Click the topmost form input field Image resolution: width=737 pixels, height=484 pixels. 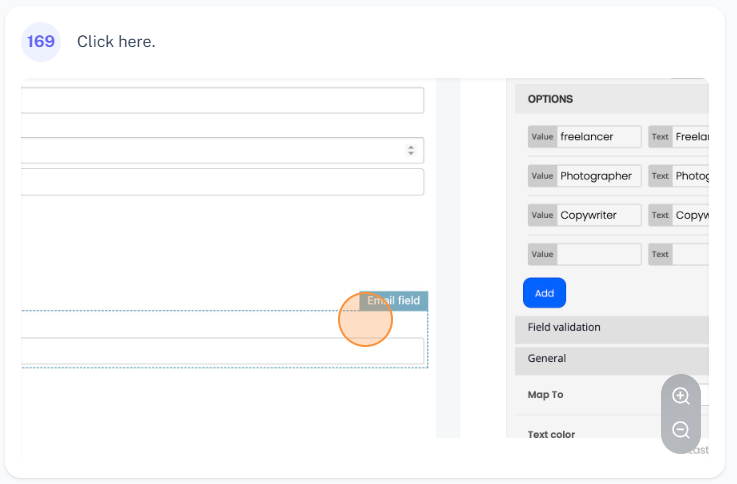coord(222,101)
